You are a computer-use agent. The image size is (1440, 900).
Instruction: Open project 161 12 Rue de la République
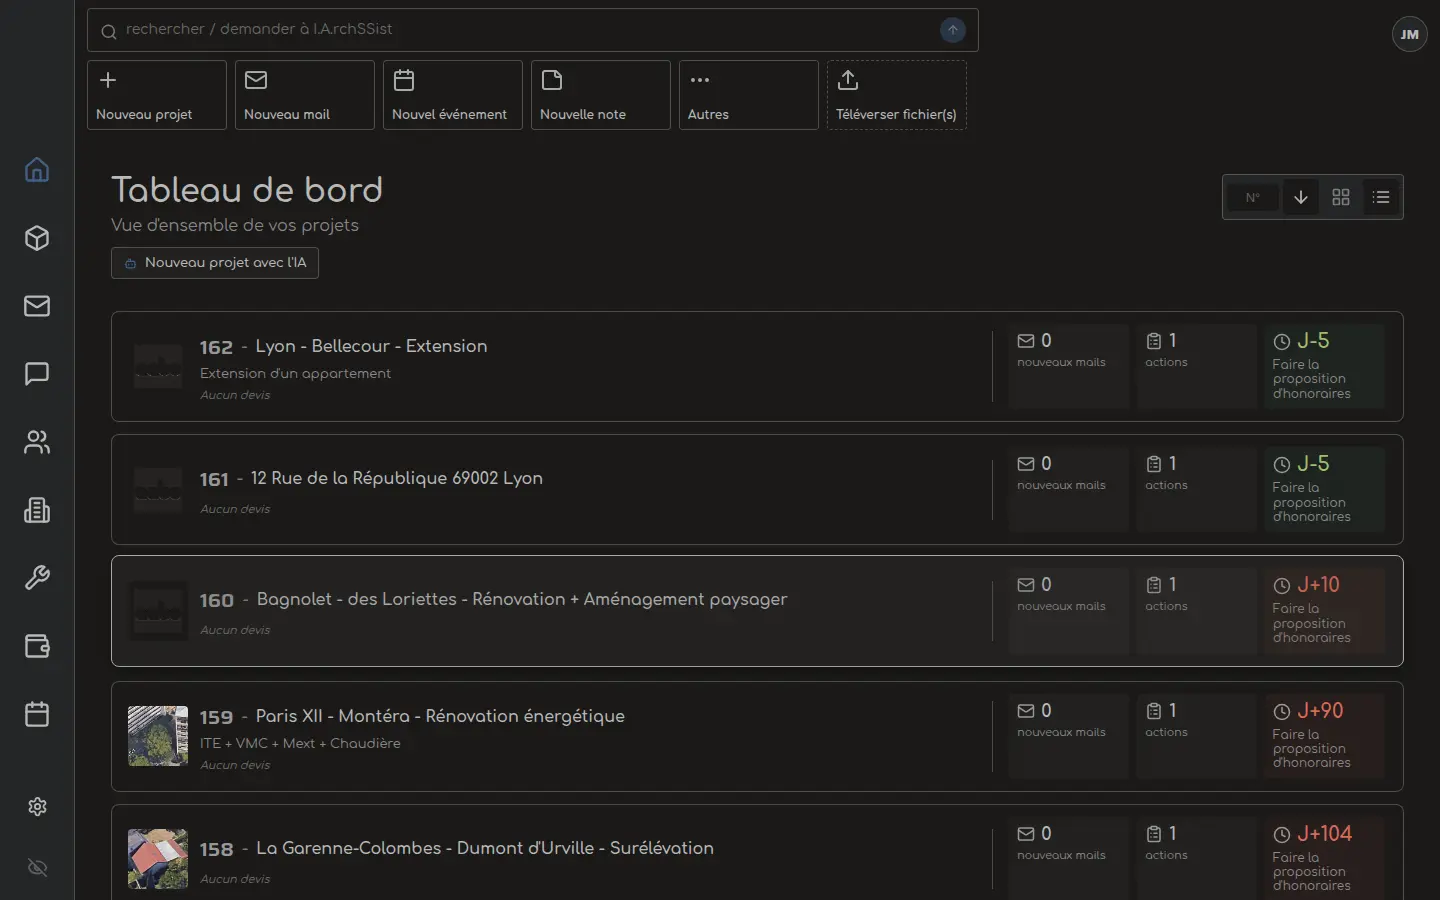pos(757,490)
